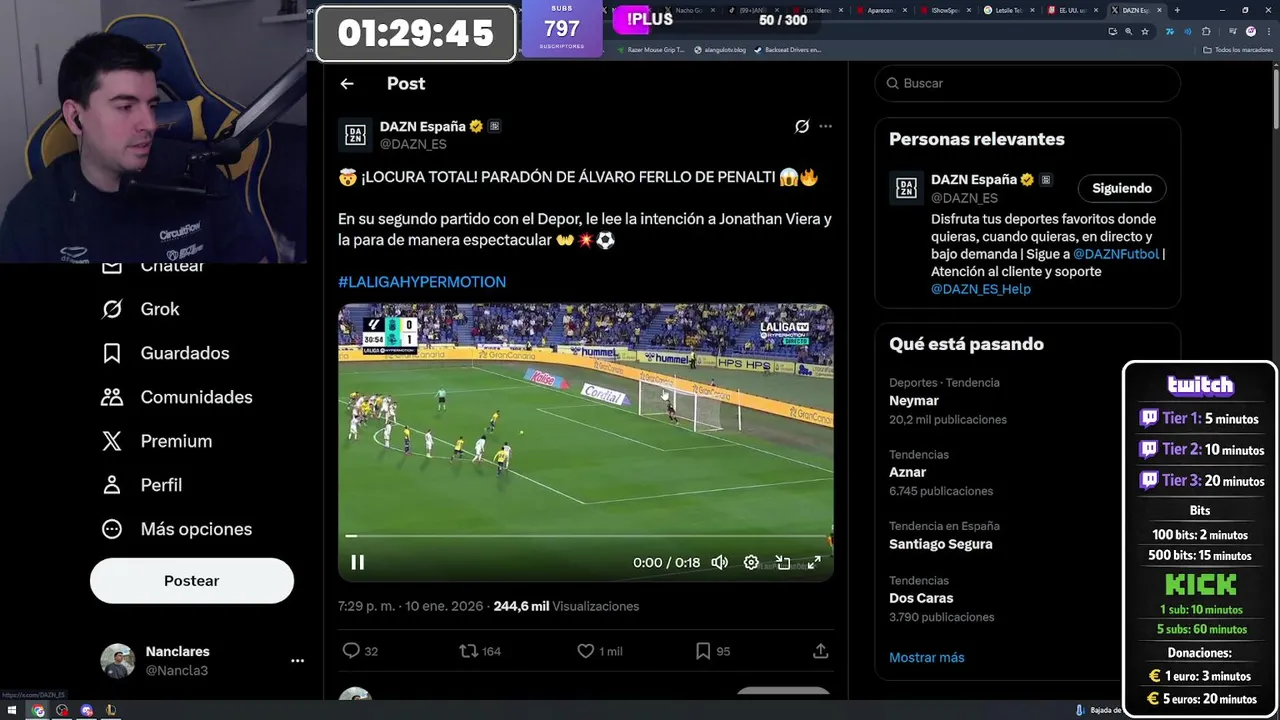1280x720 pixels.
Task: Click the Chrome zoom magnifier icon
Action: click(x=1128, y=31)
